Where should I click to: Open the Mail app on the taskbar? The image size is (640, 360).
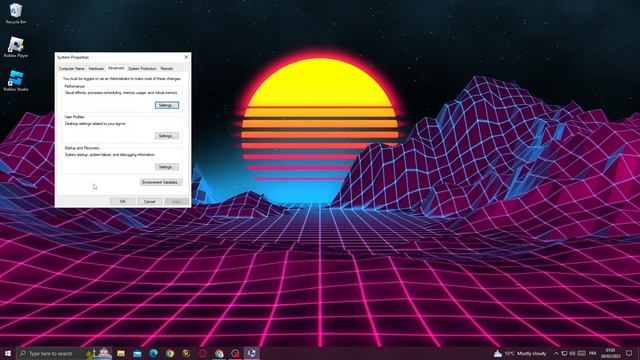[137, 353]
